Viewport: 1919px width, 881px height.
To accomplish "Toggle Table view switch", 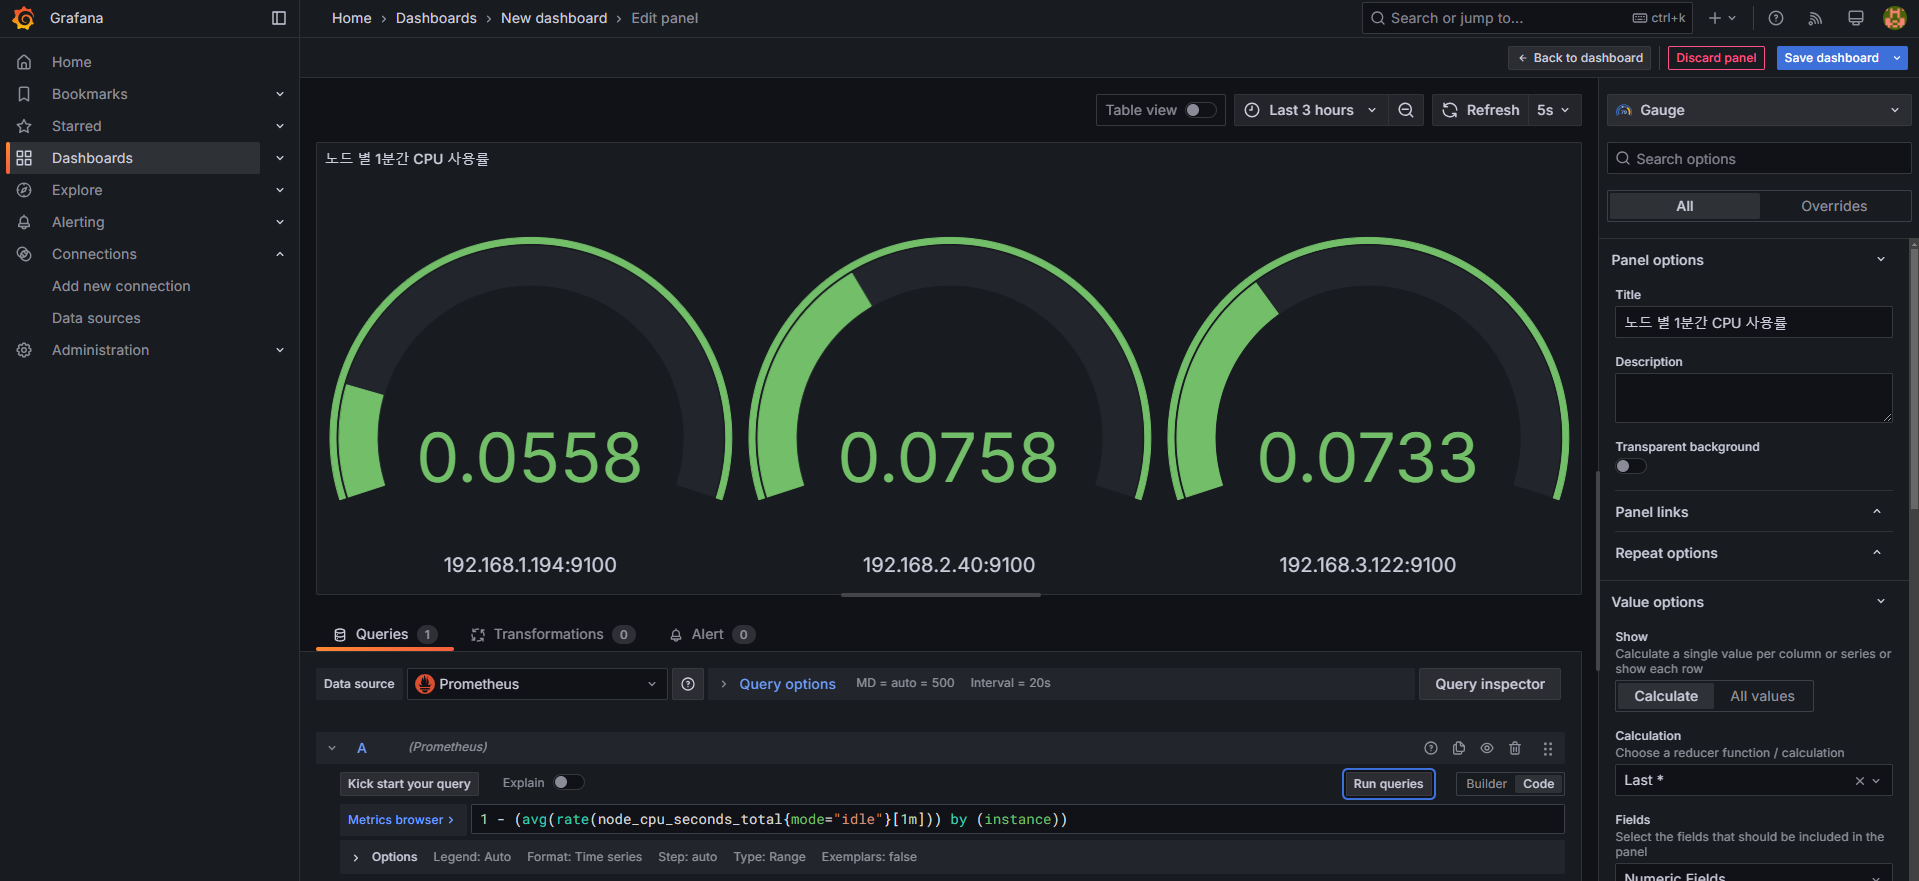I will (x=1200, y=110).
